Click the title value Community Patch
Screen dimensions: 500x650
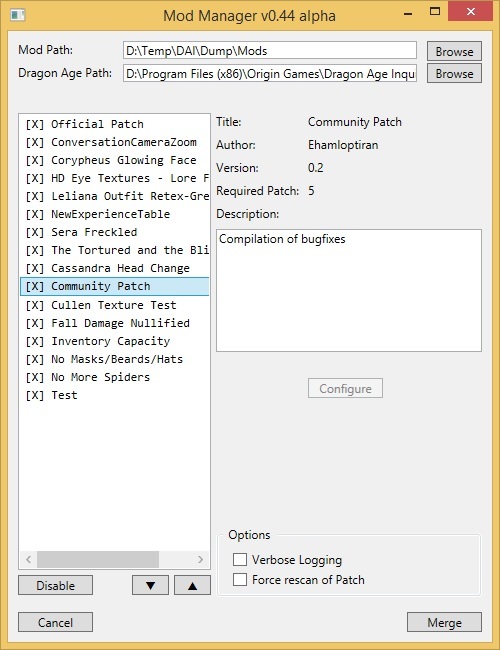tap(355, 122)
